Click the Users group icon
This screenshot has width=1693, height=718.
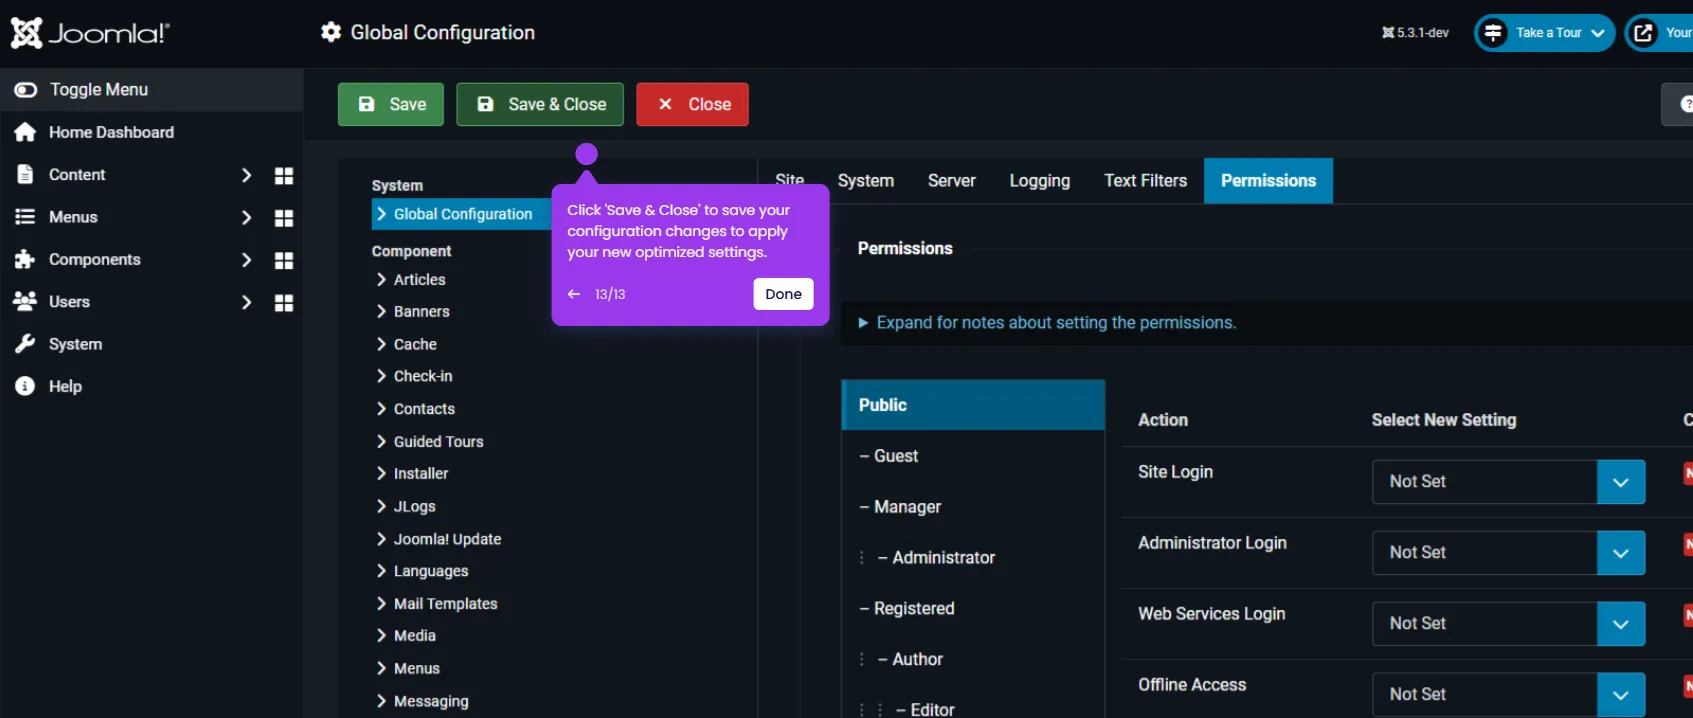pos(25,301)
